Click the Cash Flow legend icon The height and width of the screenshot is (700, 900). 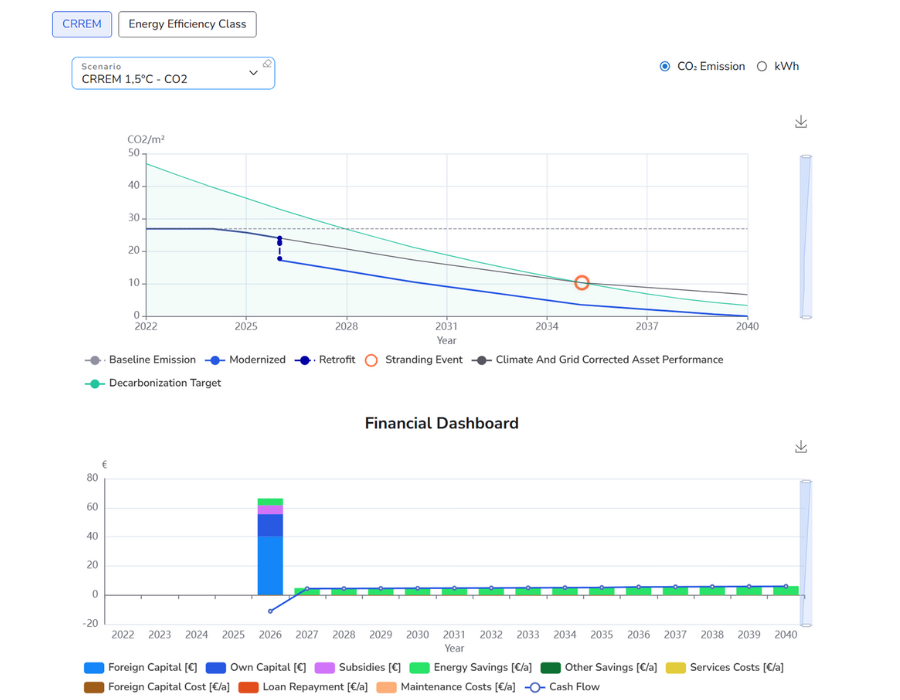pos(536,687)
